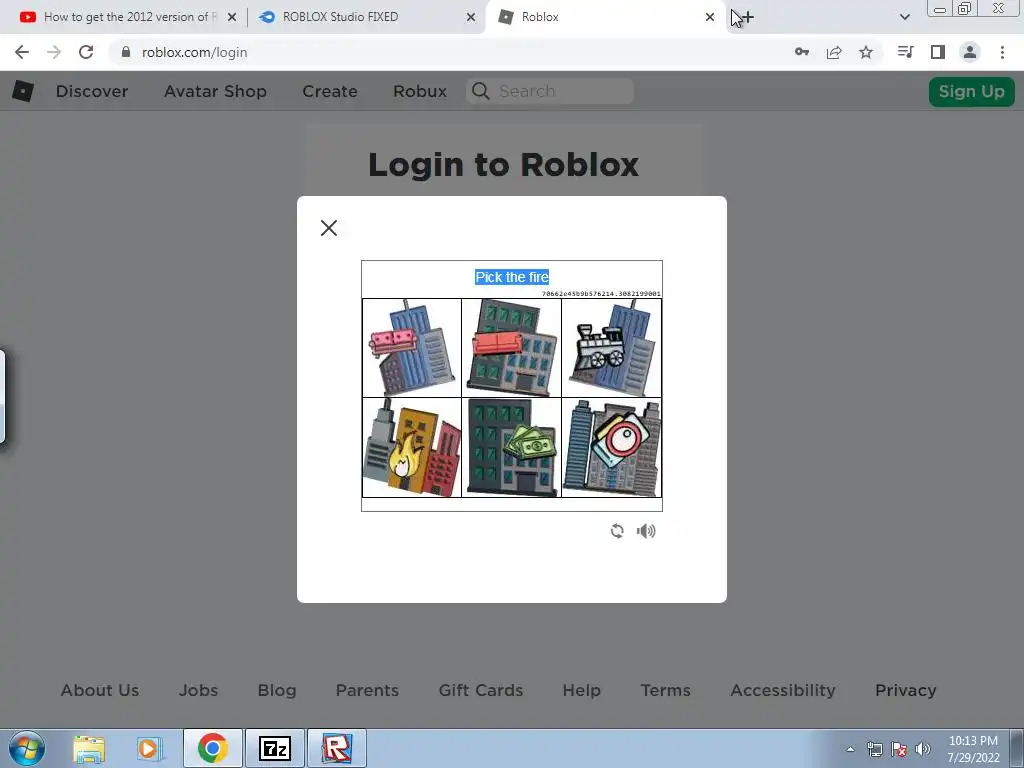The height and width of the screenshot is (768, 1024).
Task: Open the Jobs footer link
Action: [x=199, y=690]
